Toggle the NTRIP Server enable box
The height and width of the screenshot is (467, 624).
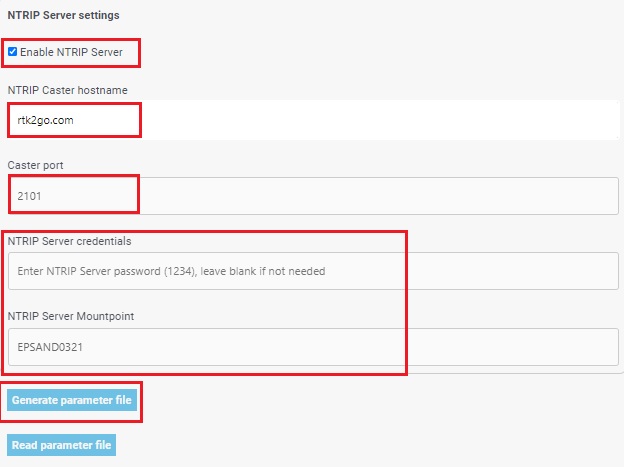(x=12, y=52)
